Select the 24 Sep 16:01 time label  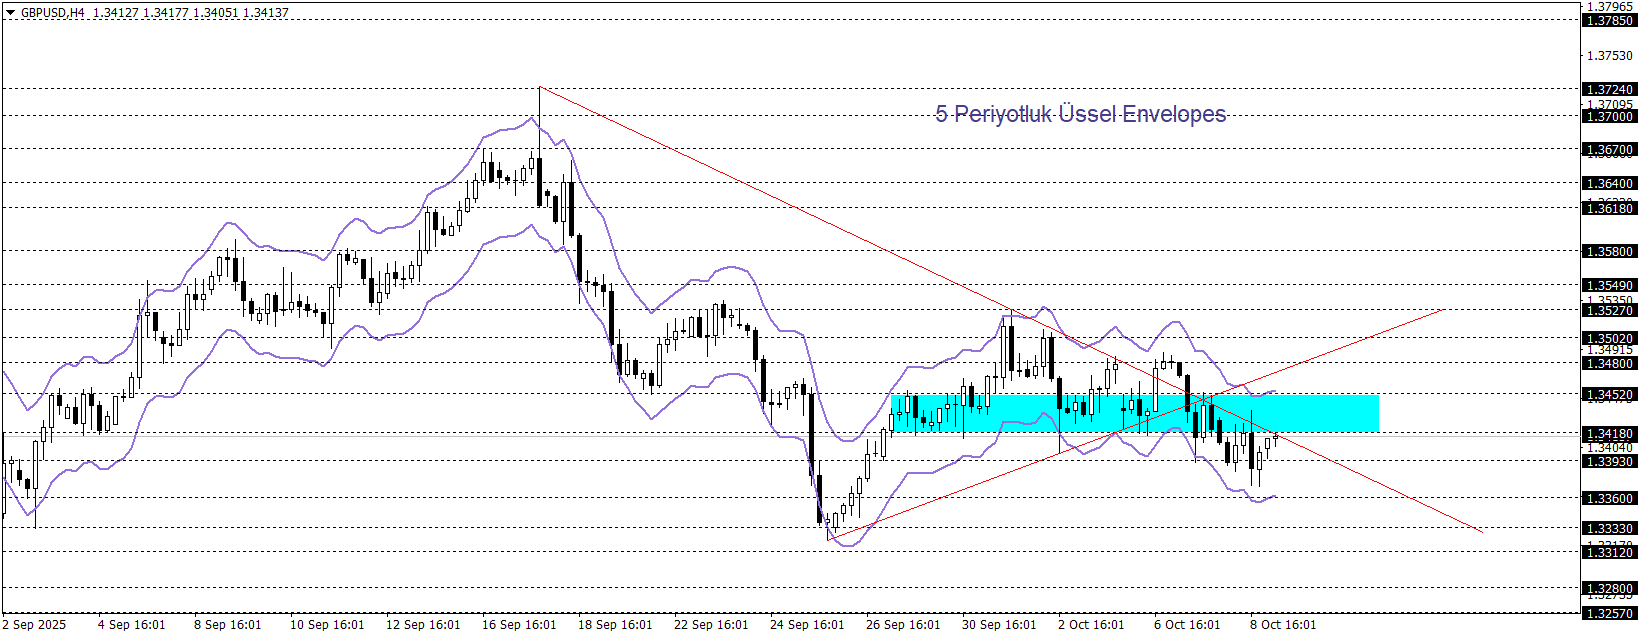(x=807, y=625)
